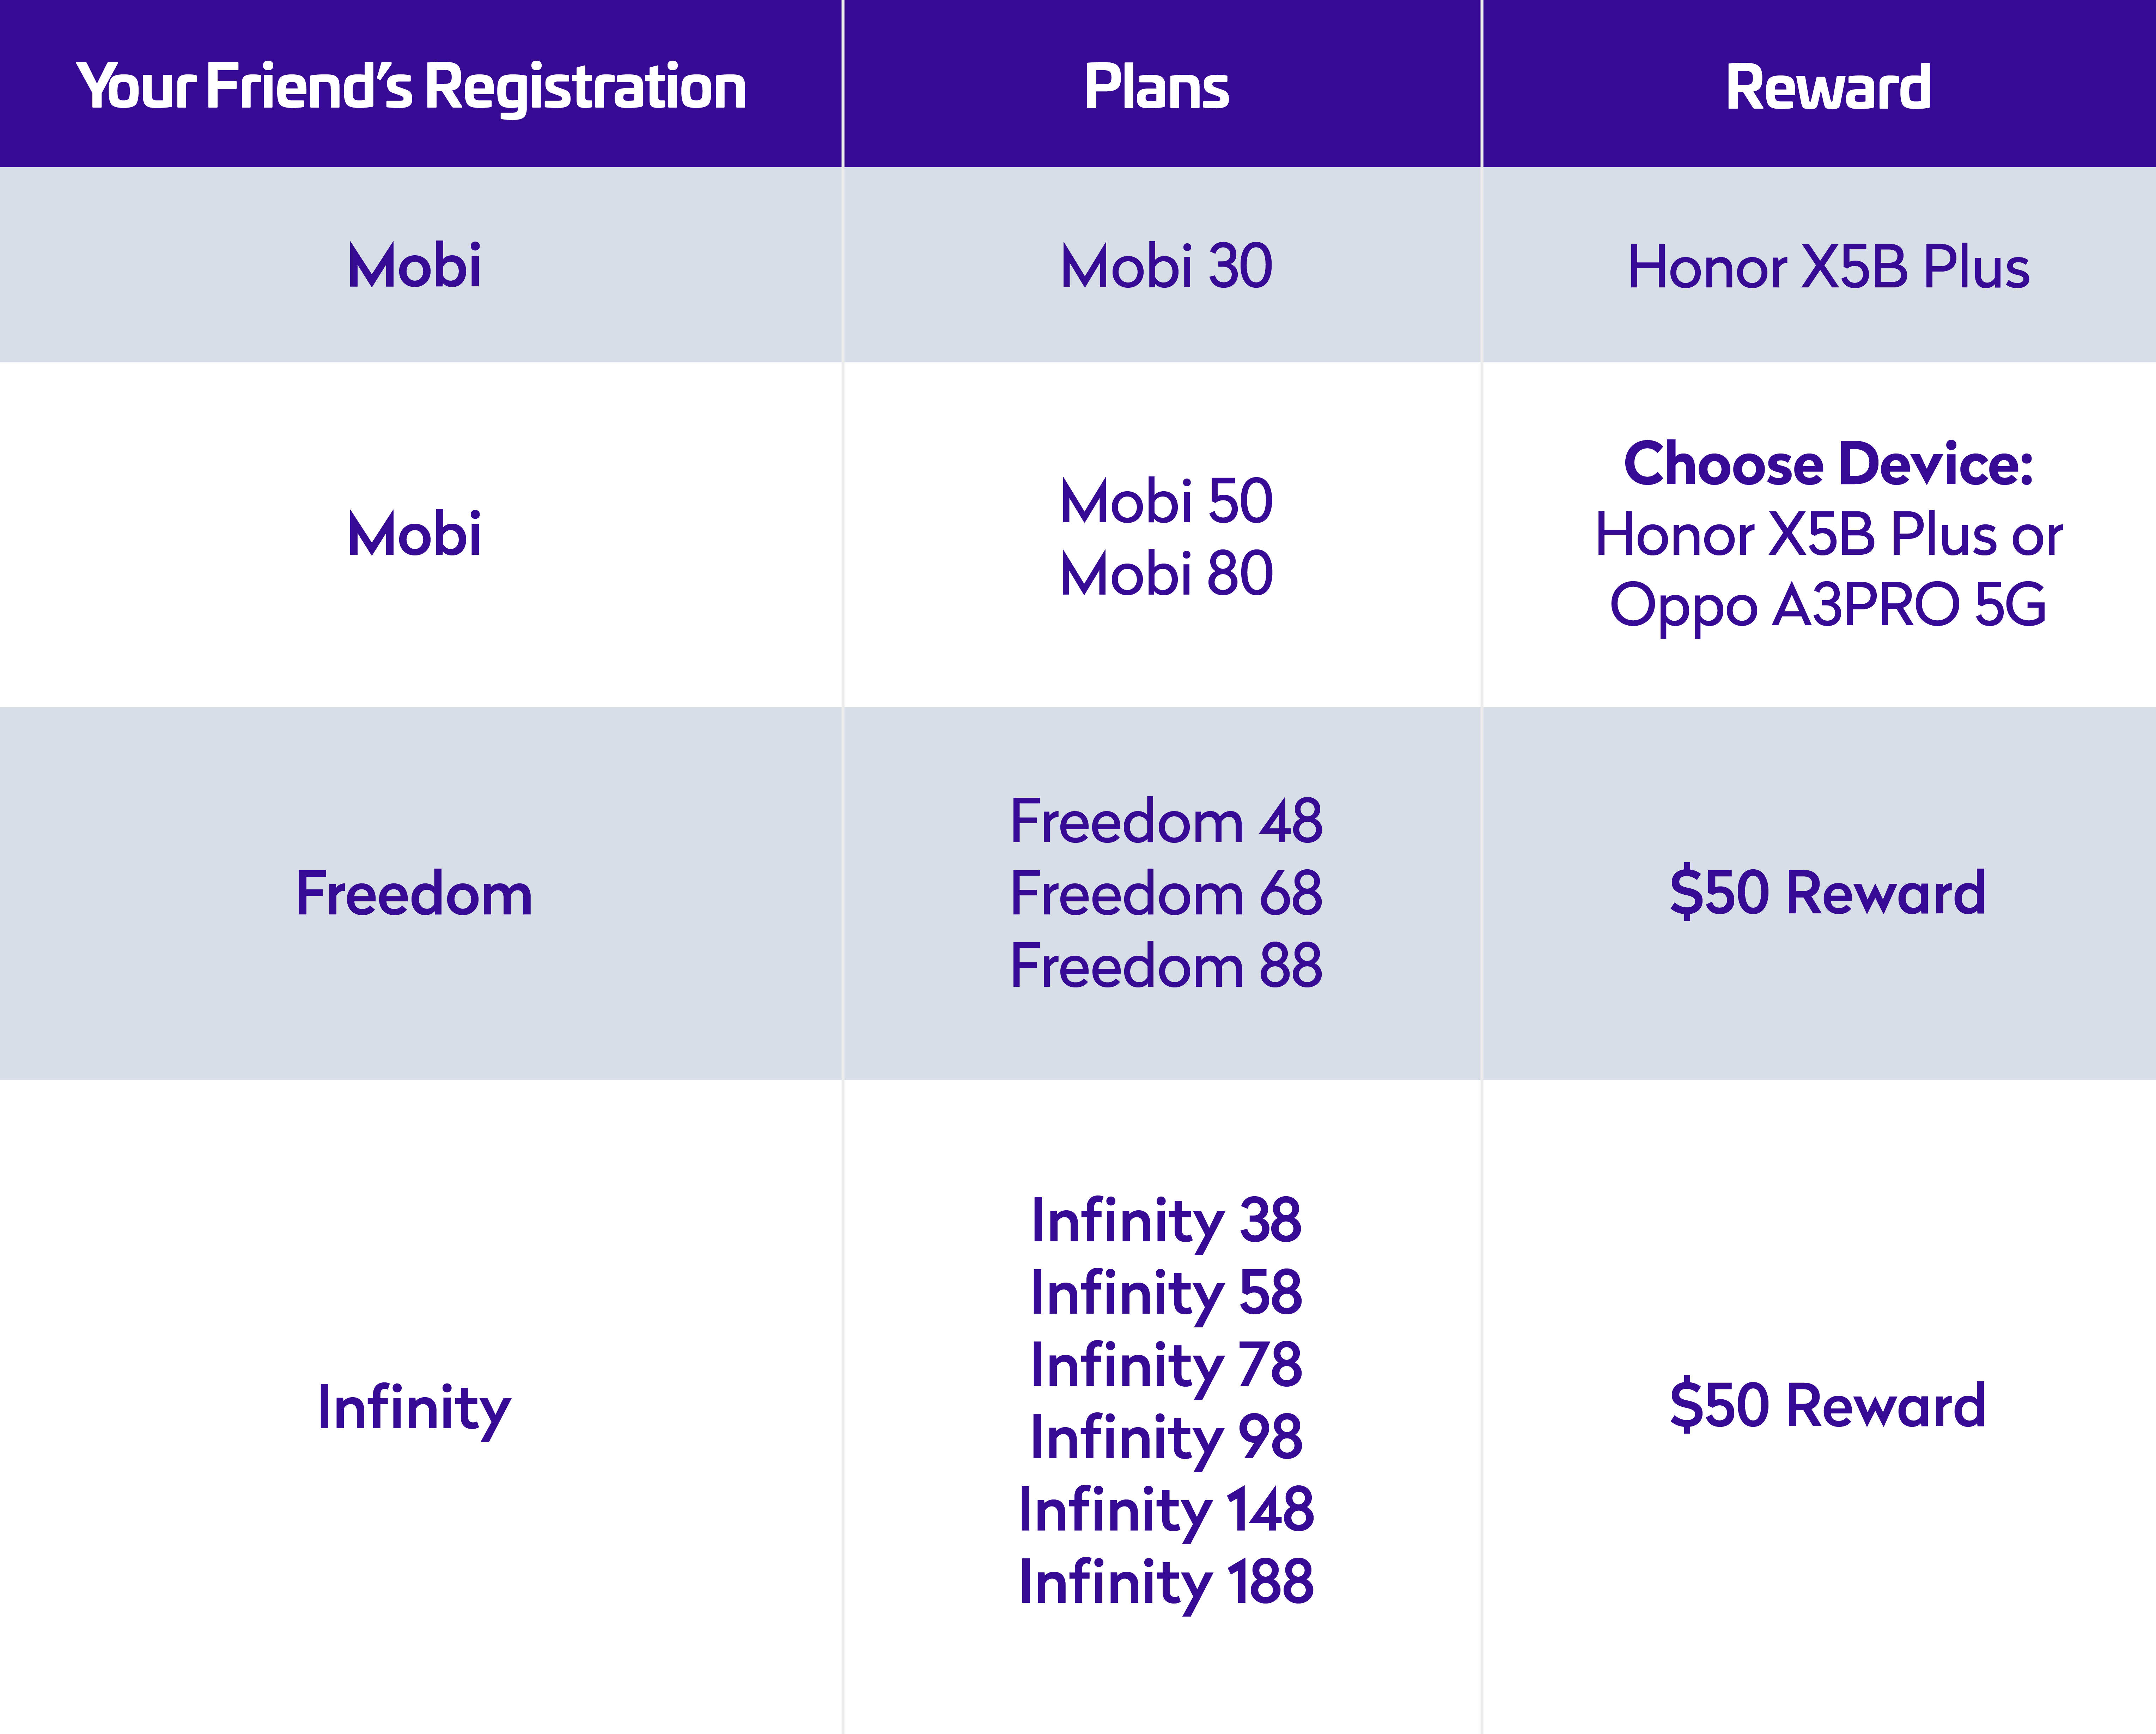Select the 'Infinity 38' plan
The width and height of the screenshot is (2156, 1734).
click(x=1166, y=1221)
